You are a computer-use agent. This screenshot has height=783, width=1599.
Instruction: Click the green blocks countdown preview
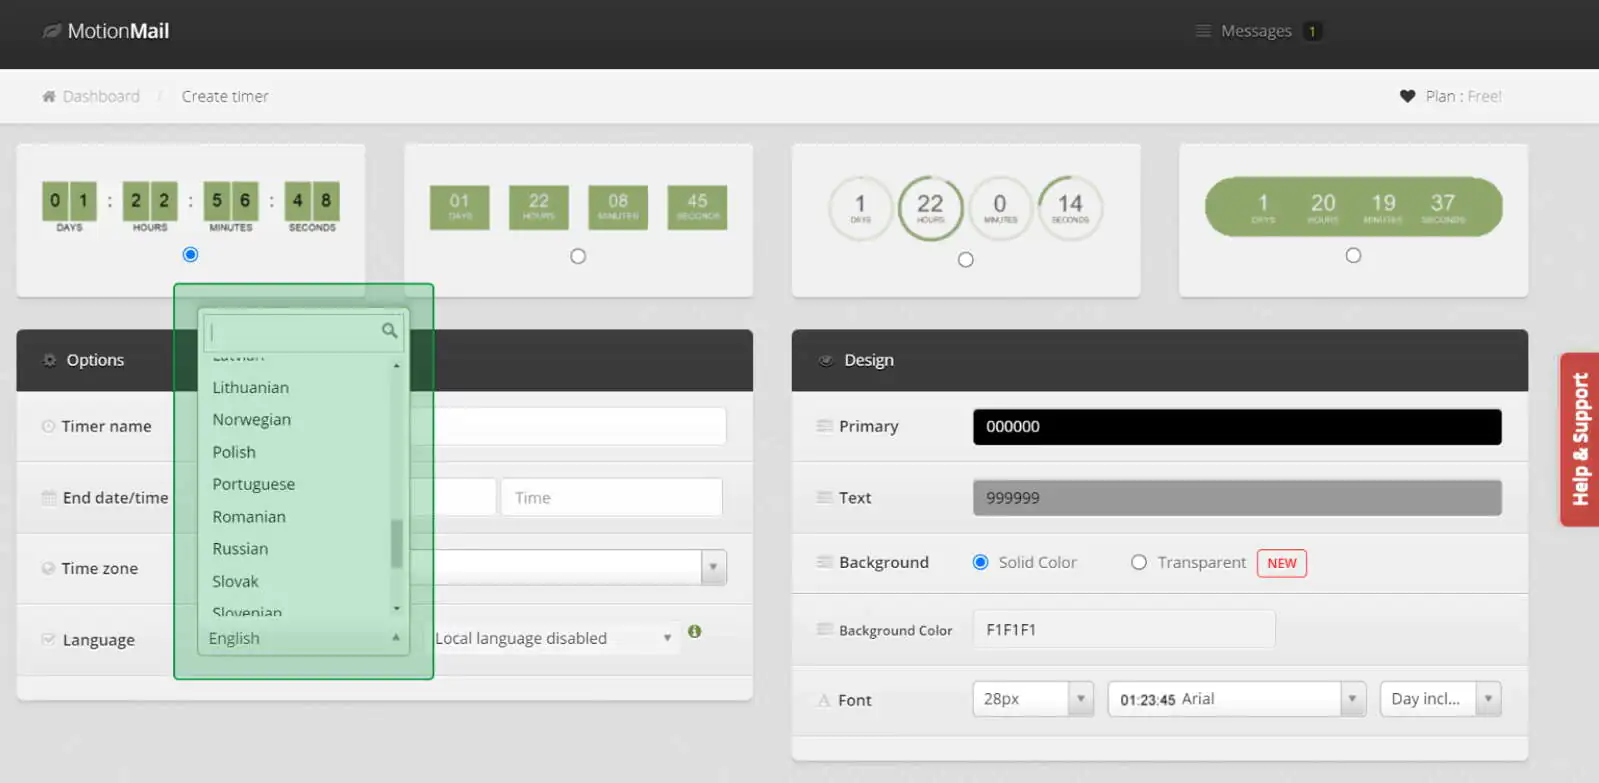[578, 207]
